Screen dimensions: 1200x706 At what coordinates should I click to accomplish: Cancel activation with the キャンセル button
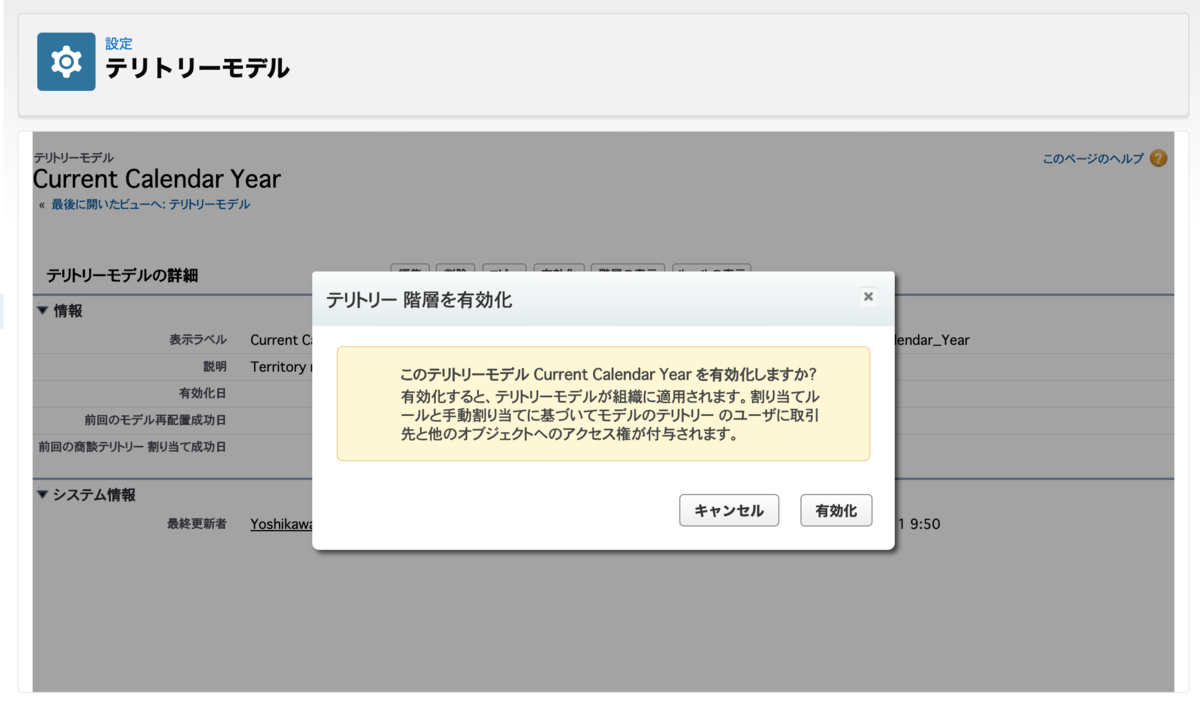729,510
